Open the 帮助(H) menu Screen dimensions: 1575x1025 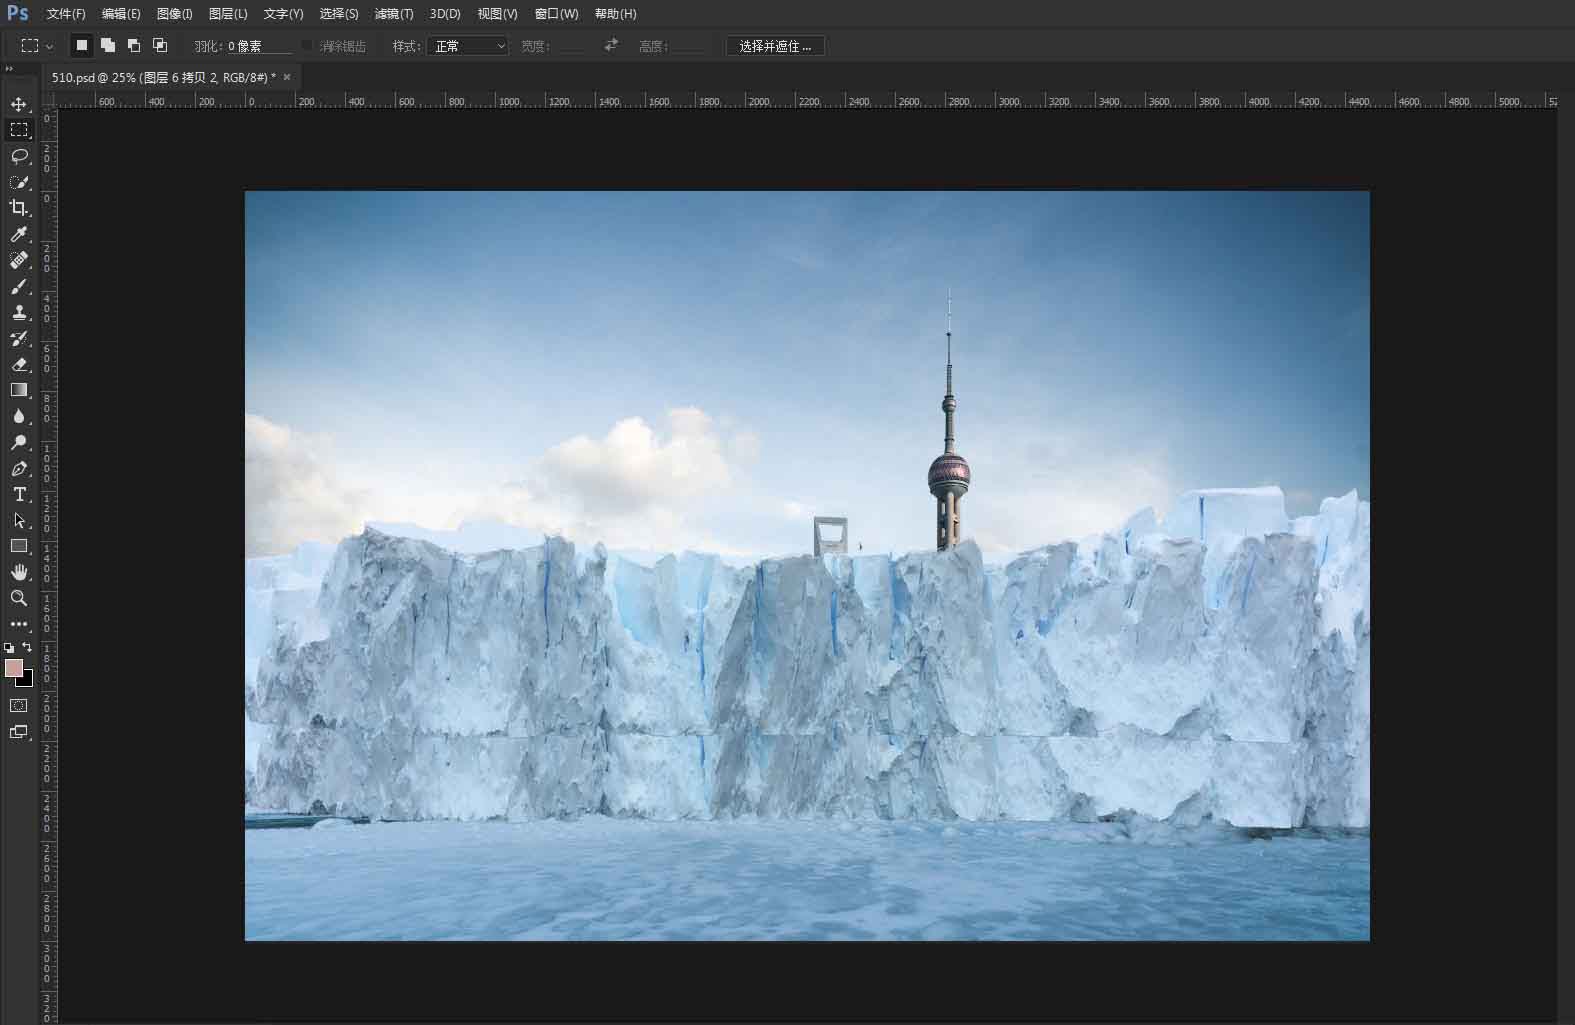615,14
